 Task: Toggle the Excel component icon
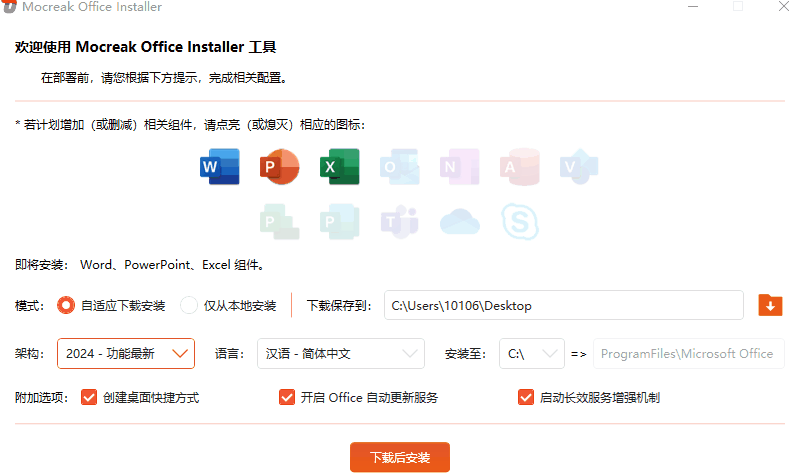(340, 167)
